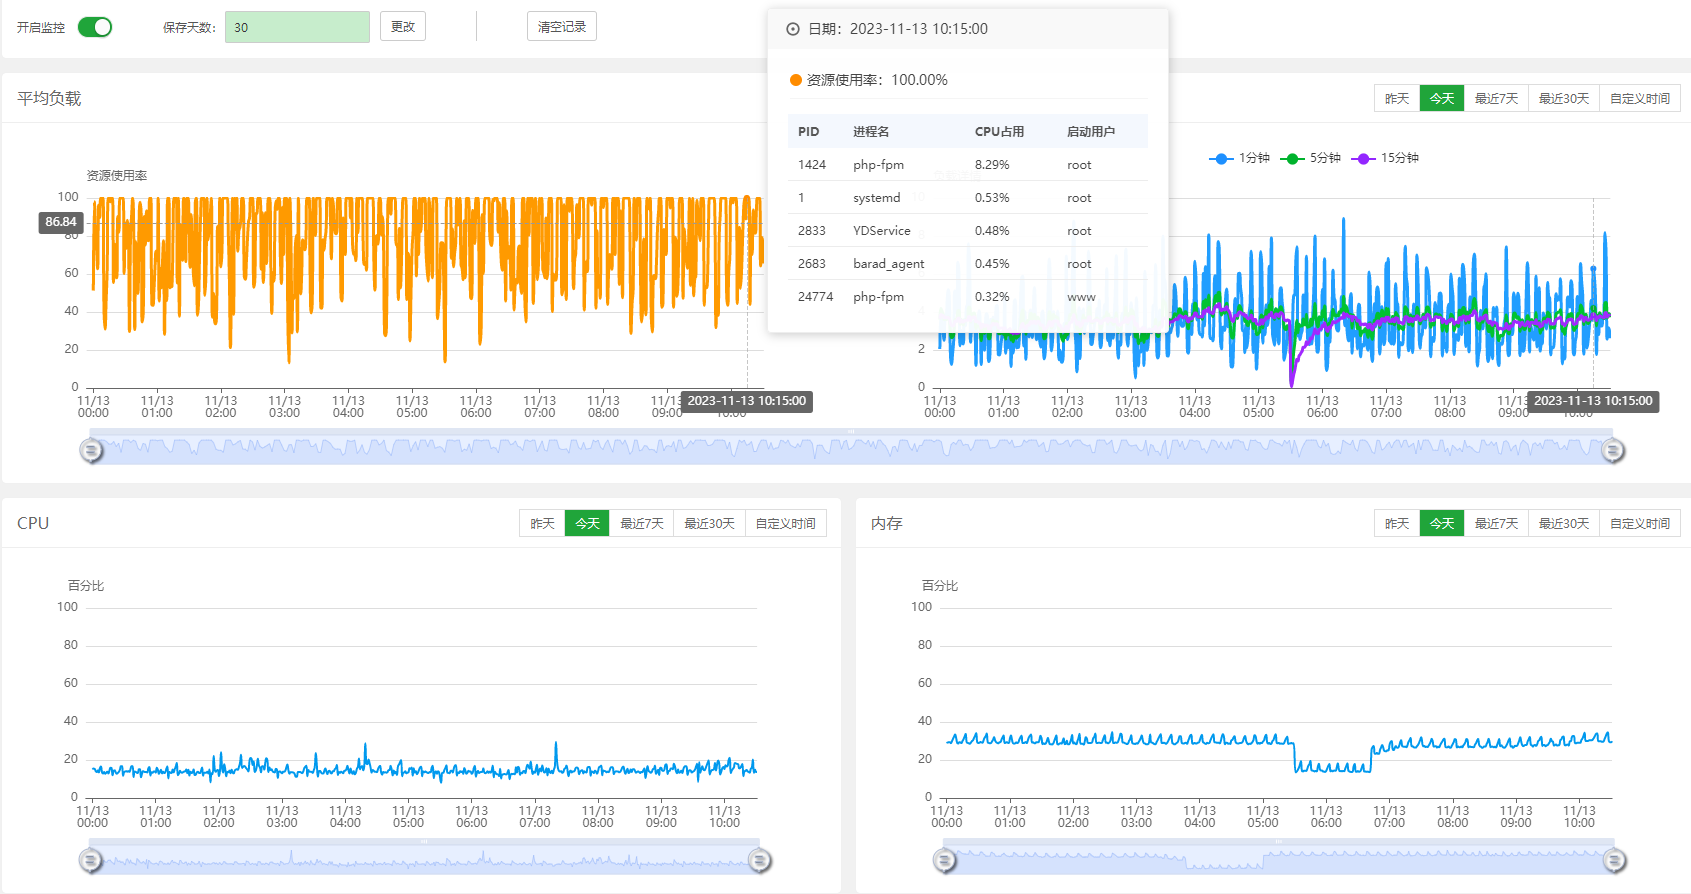1691x894 pixels.
Task: Click right zoom handle of 平均负载 chart slider
Action: point(1613,451)
